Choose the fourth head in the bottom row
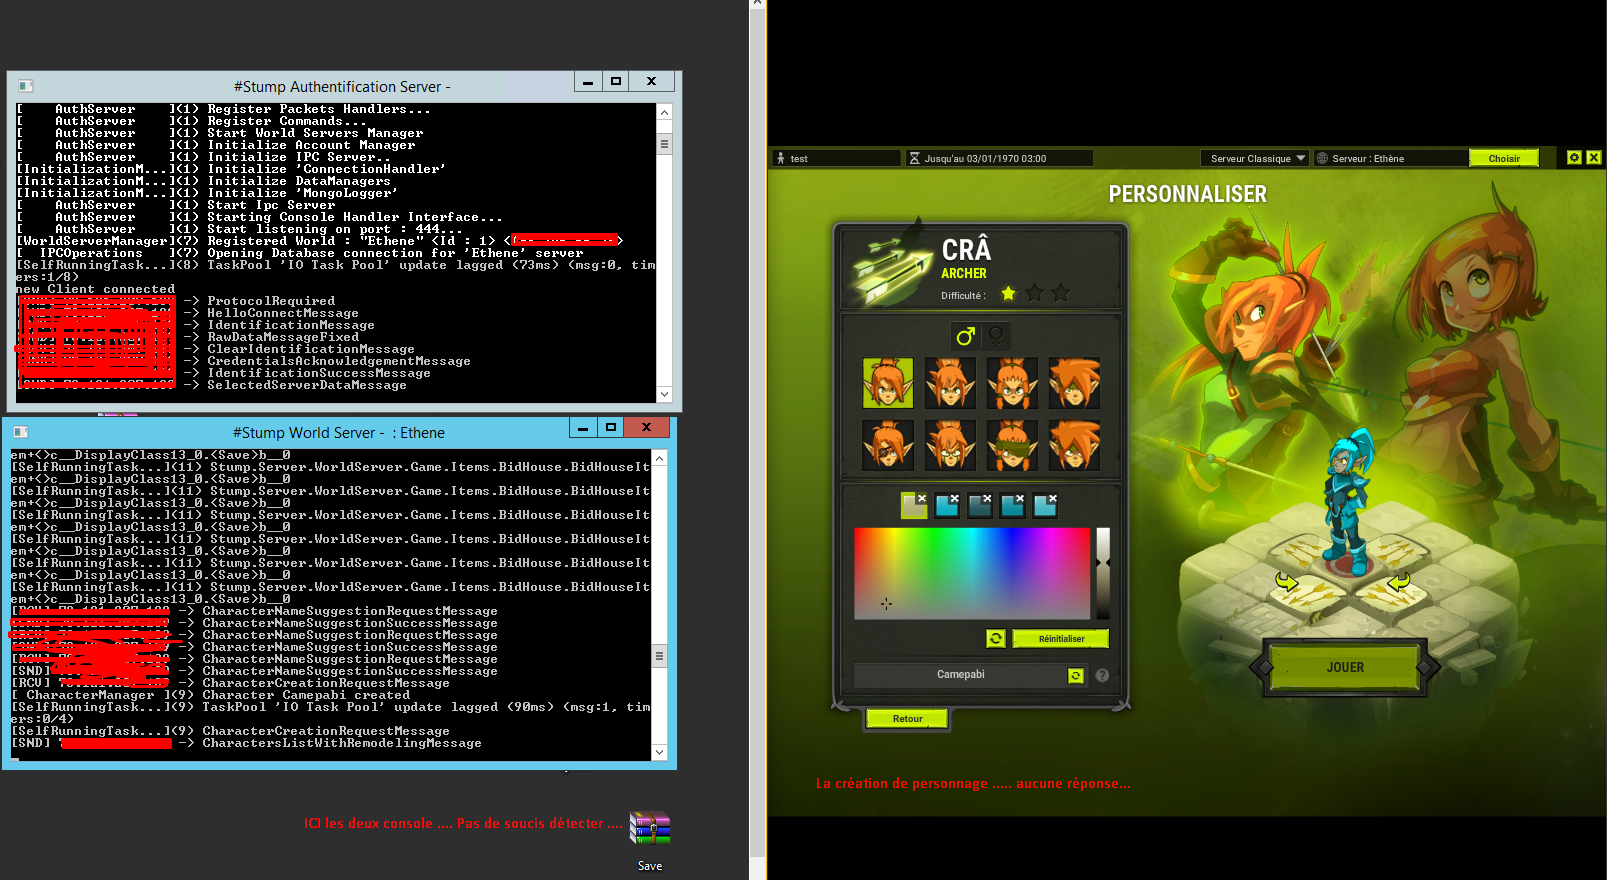 pos(1074,445)
